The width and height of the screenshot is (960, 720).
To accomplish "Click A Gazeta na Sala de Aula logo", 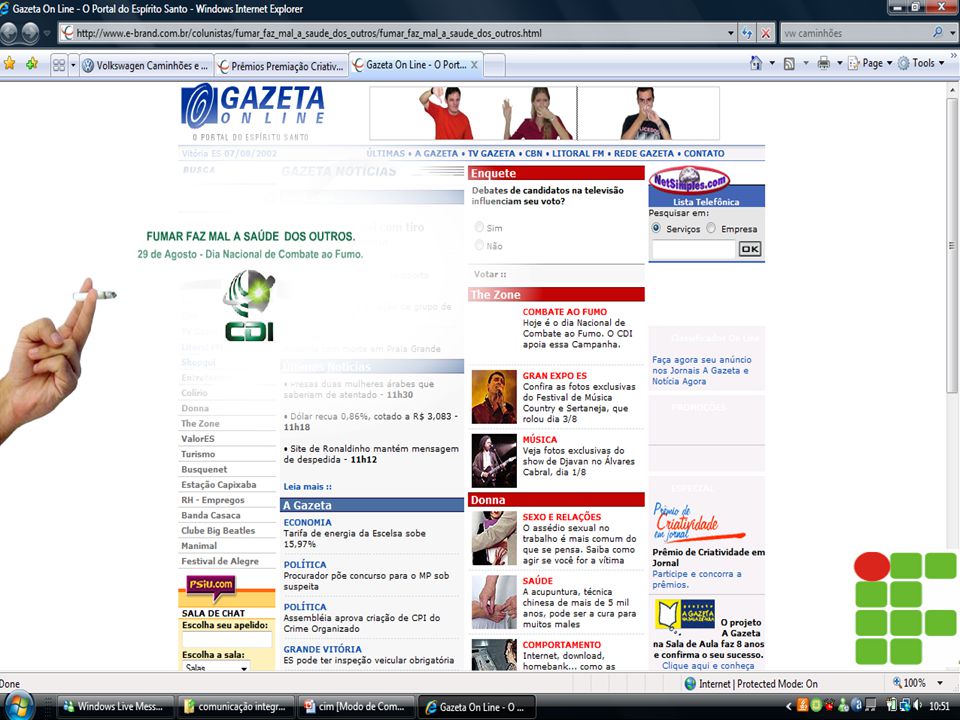I will 684,615.
